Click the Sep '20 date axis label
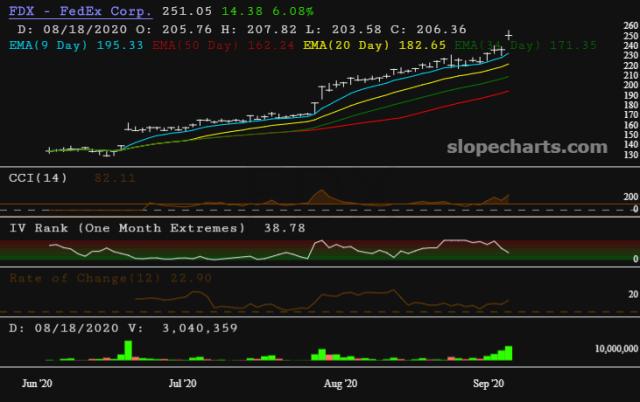 click(489, 383)
